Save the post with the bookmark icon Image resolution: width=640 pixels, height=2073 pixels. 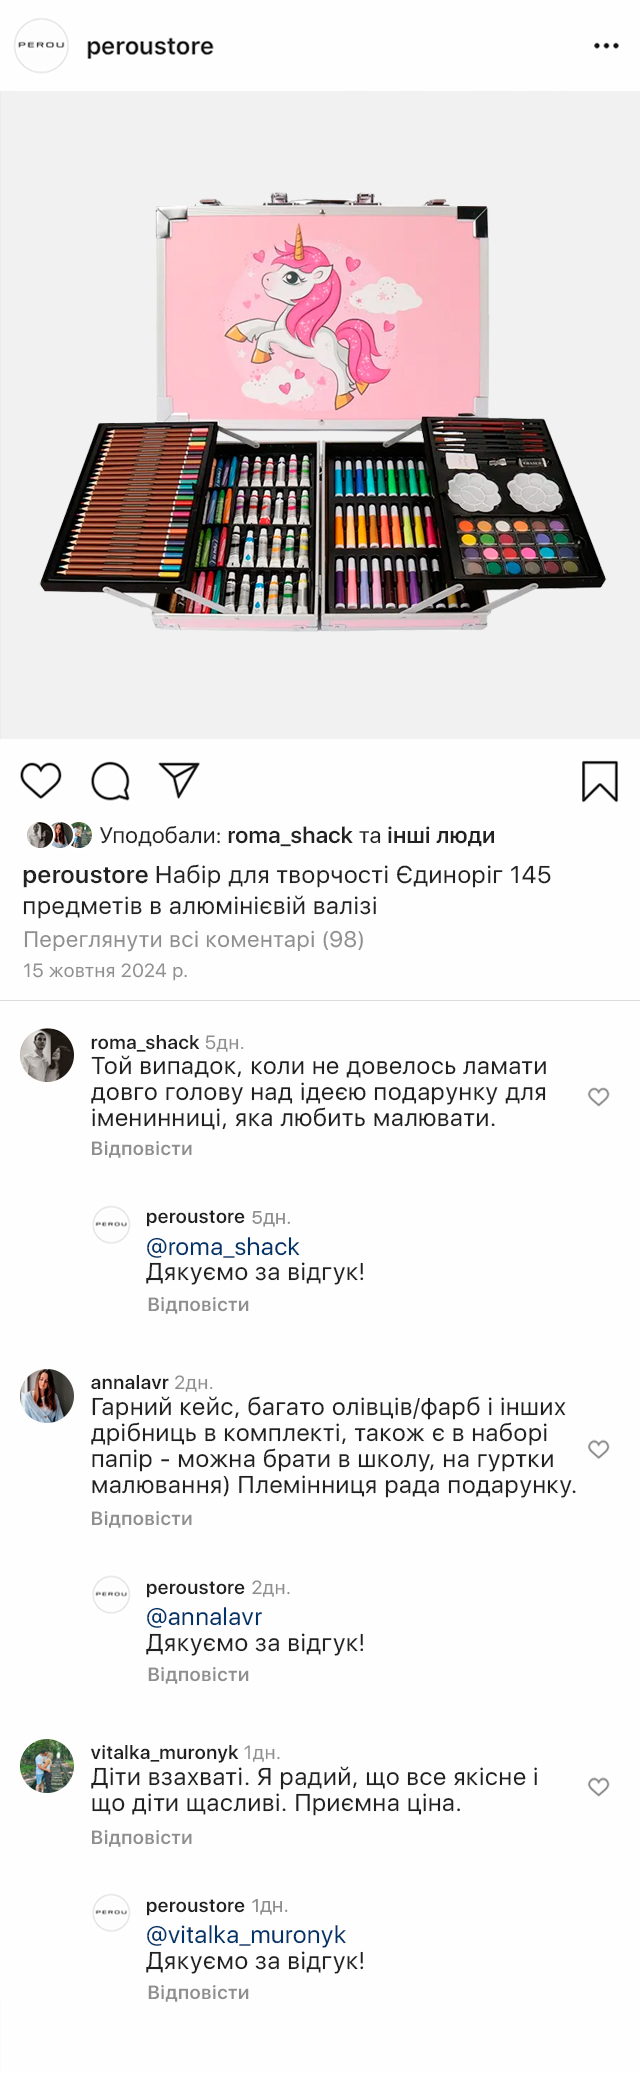[600, 781]
